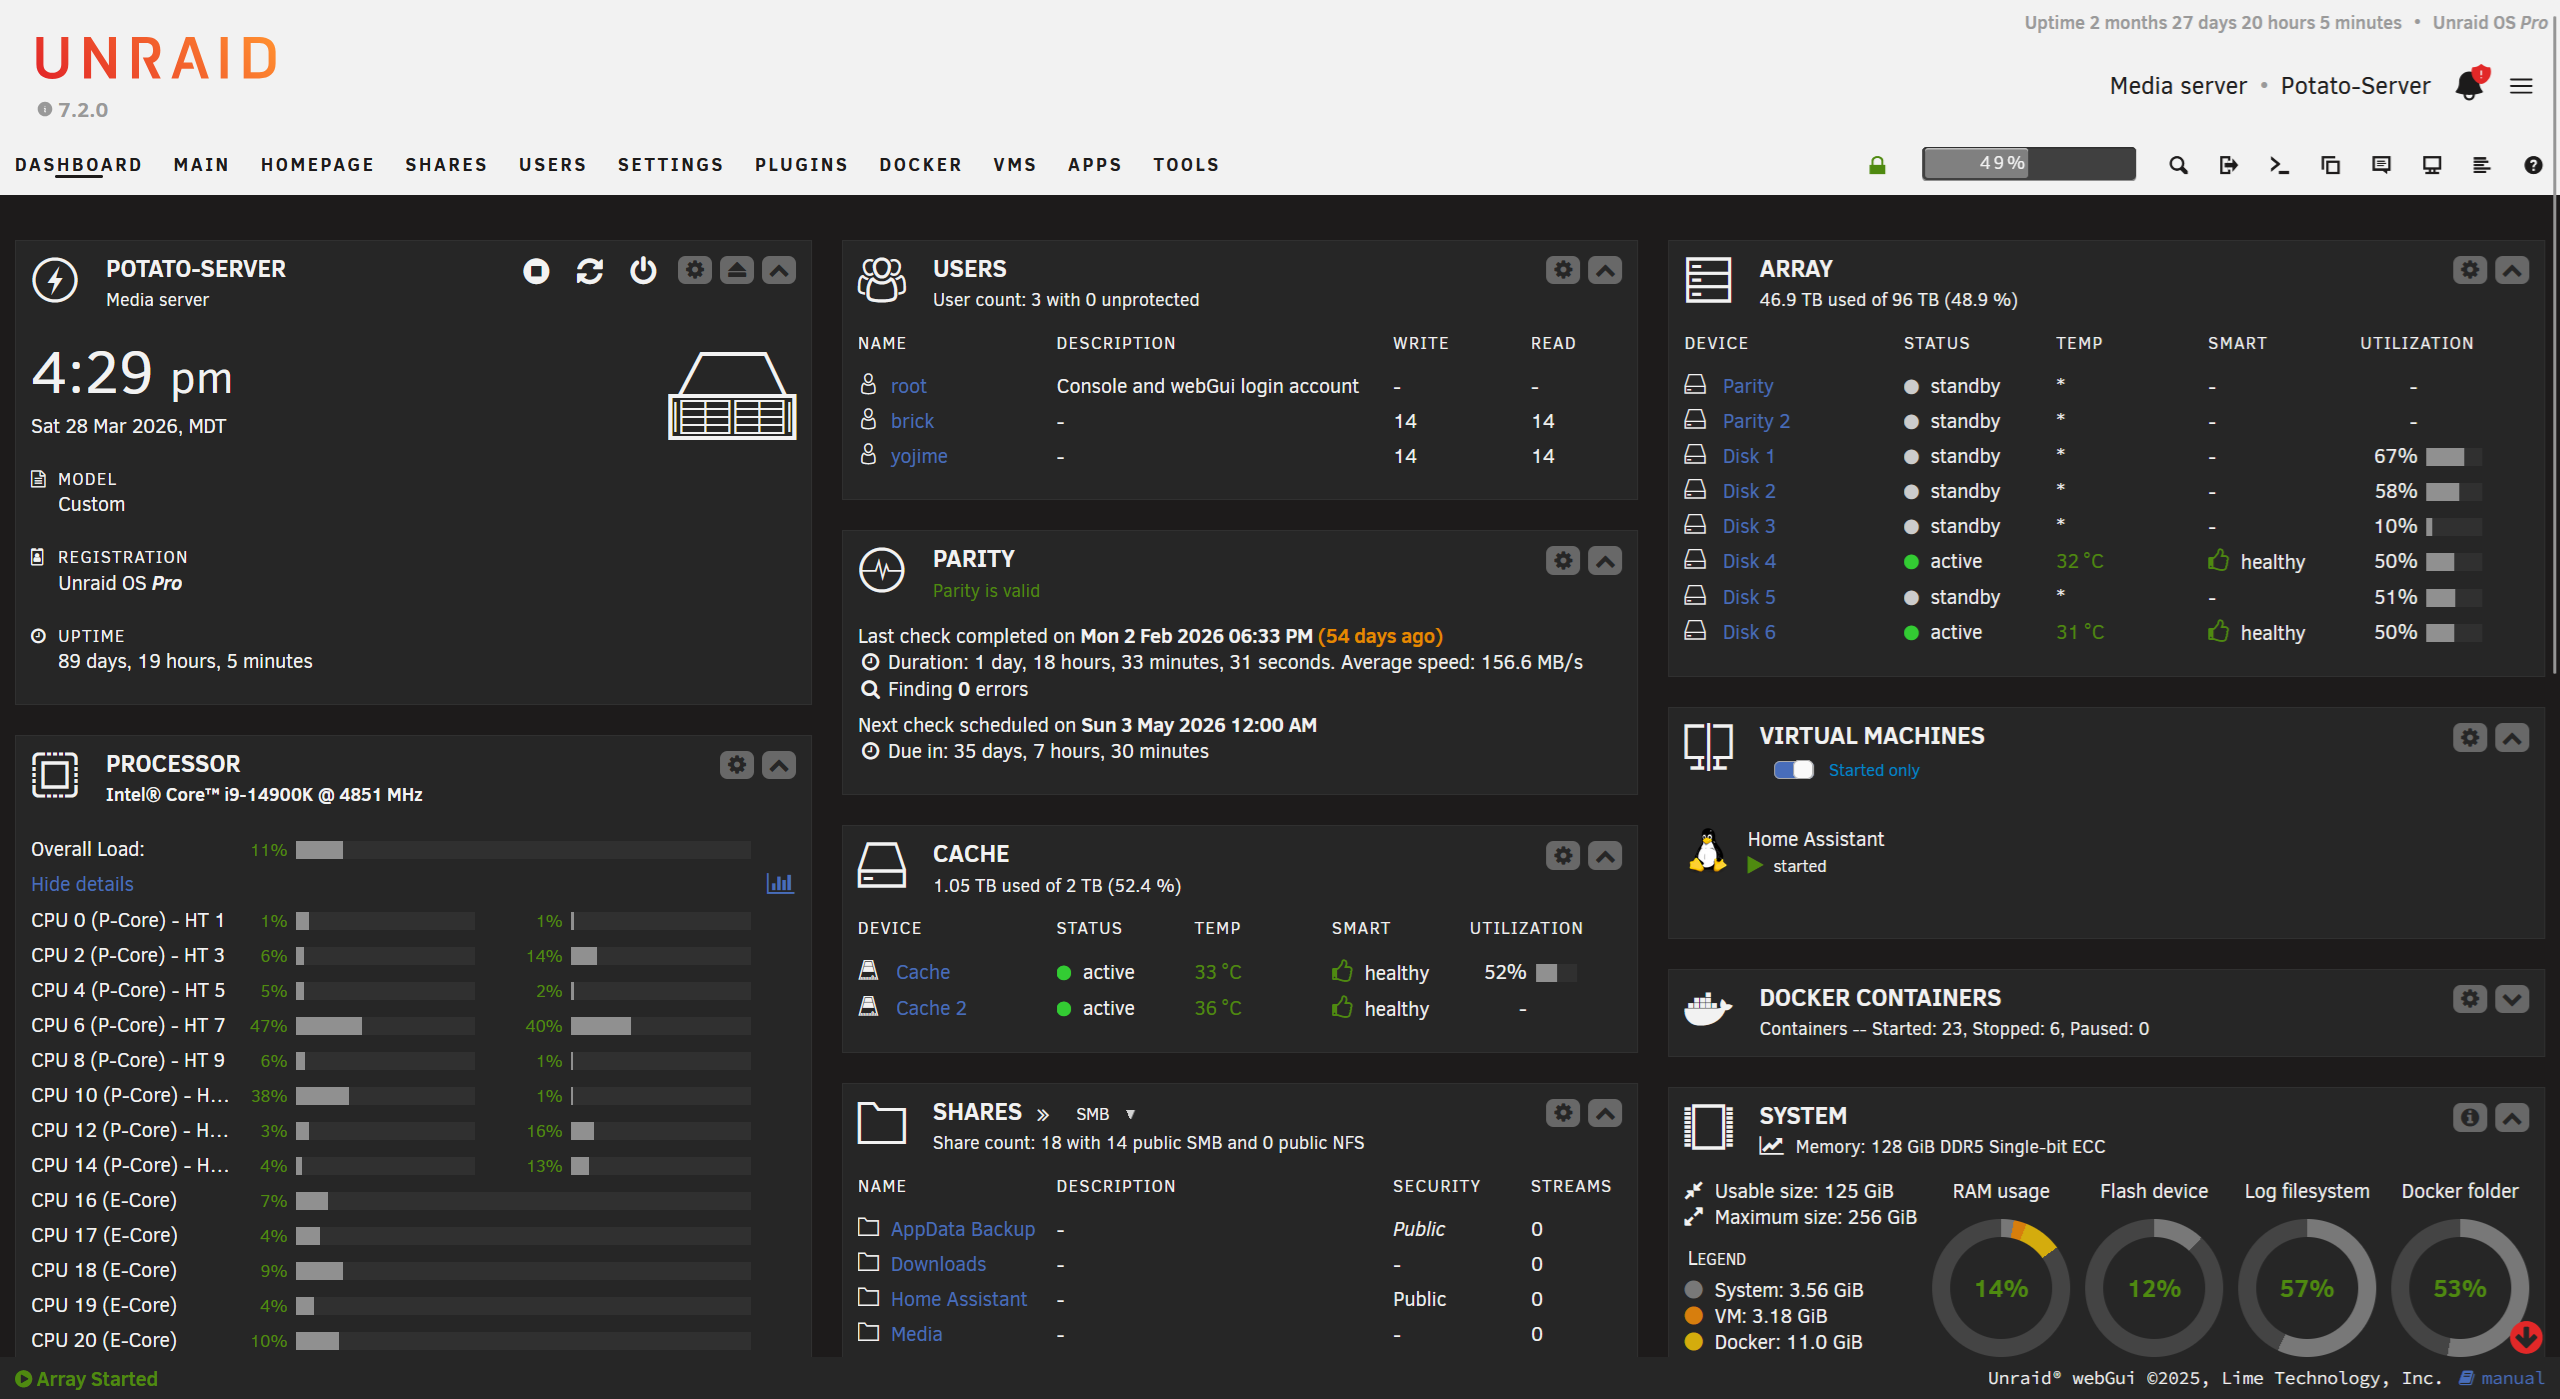
Task: Toggle the Started only VM filter
Action: point(1791,770)
